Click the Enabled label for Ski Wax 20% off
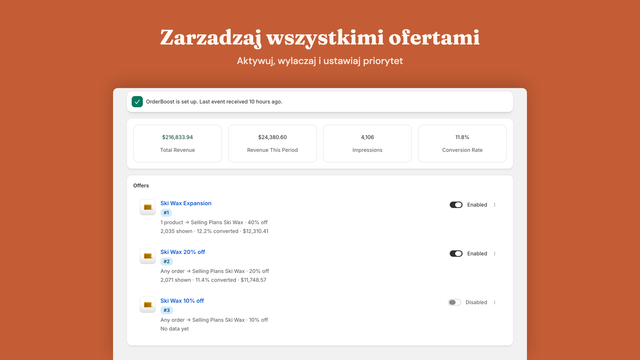 click(477, 253)
